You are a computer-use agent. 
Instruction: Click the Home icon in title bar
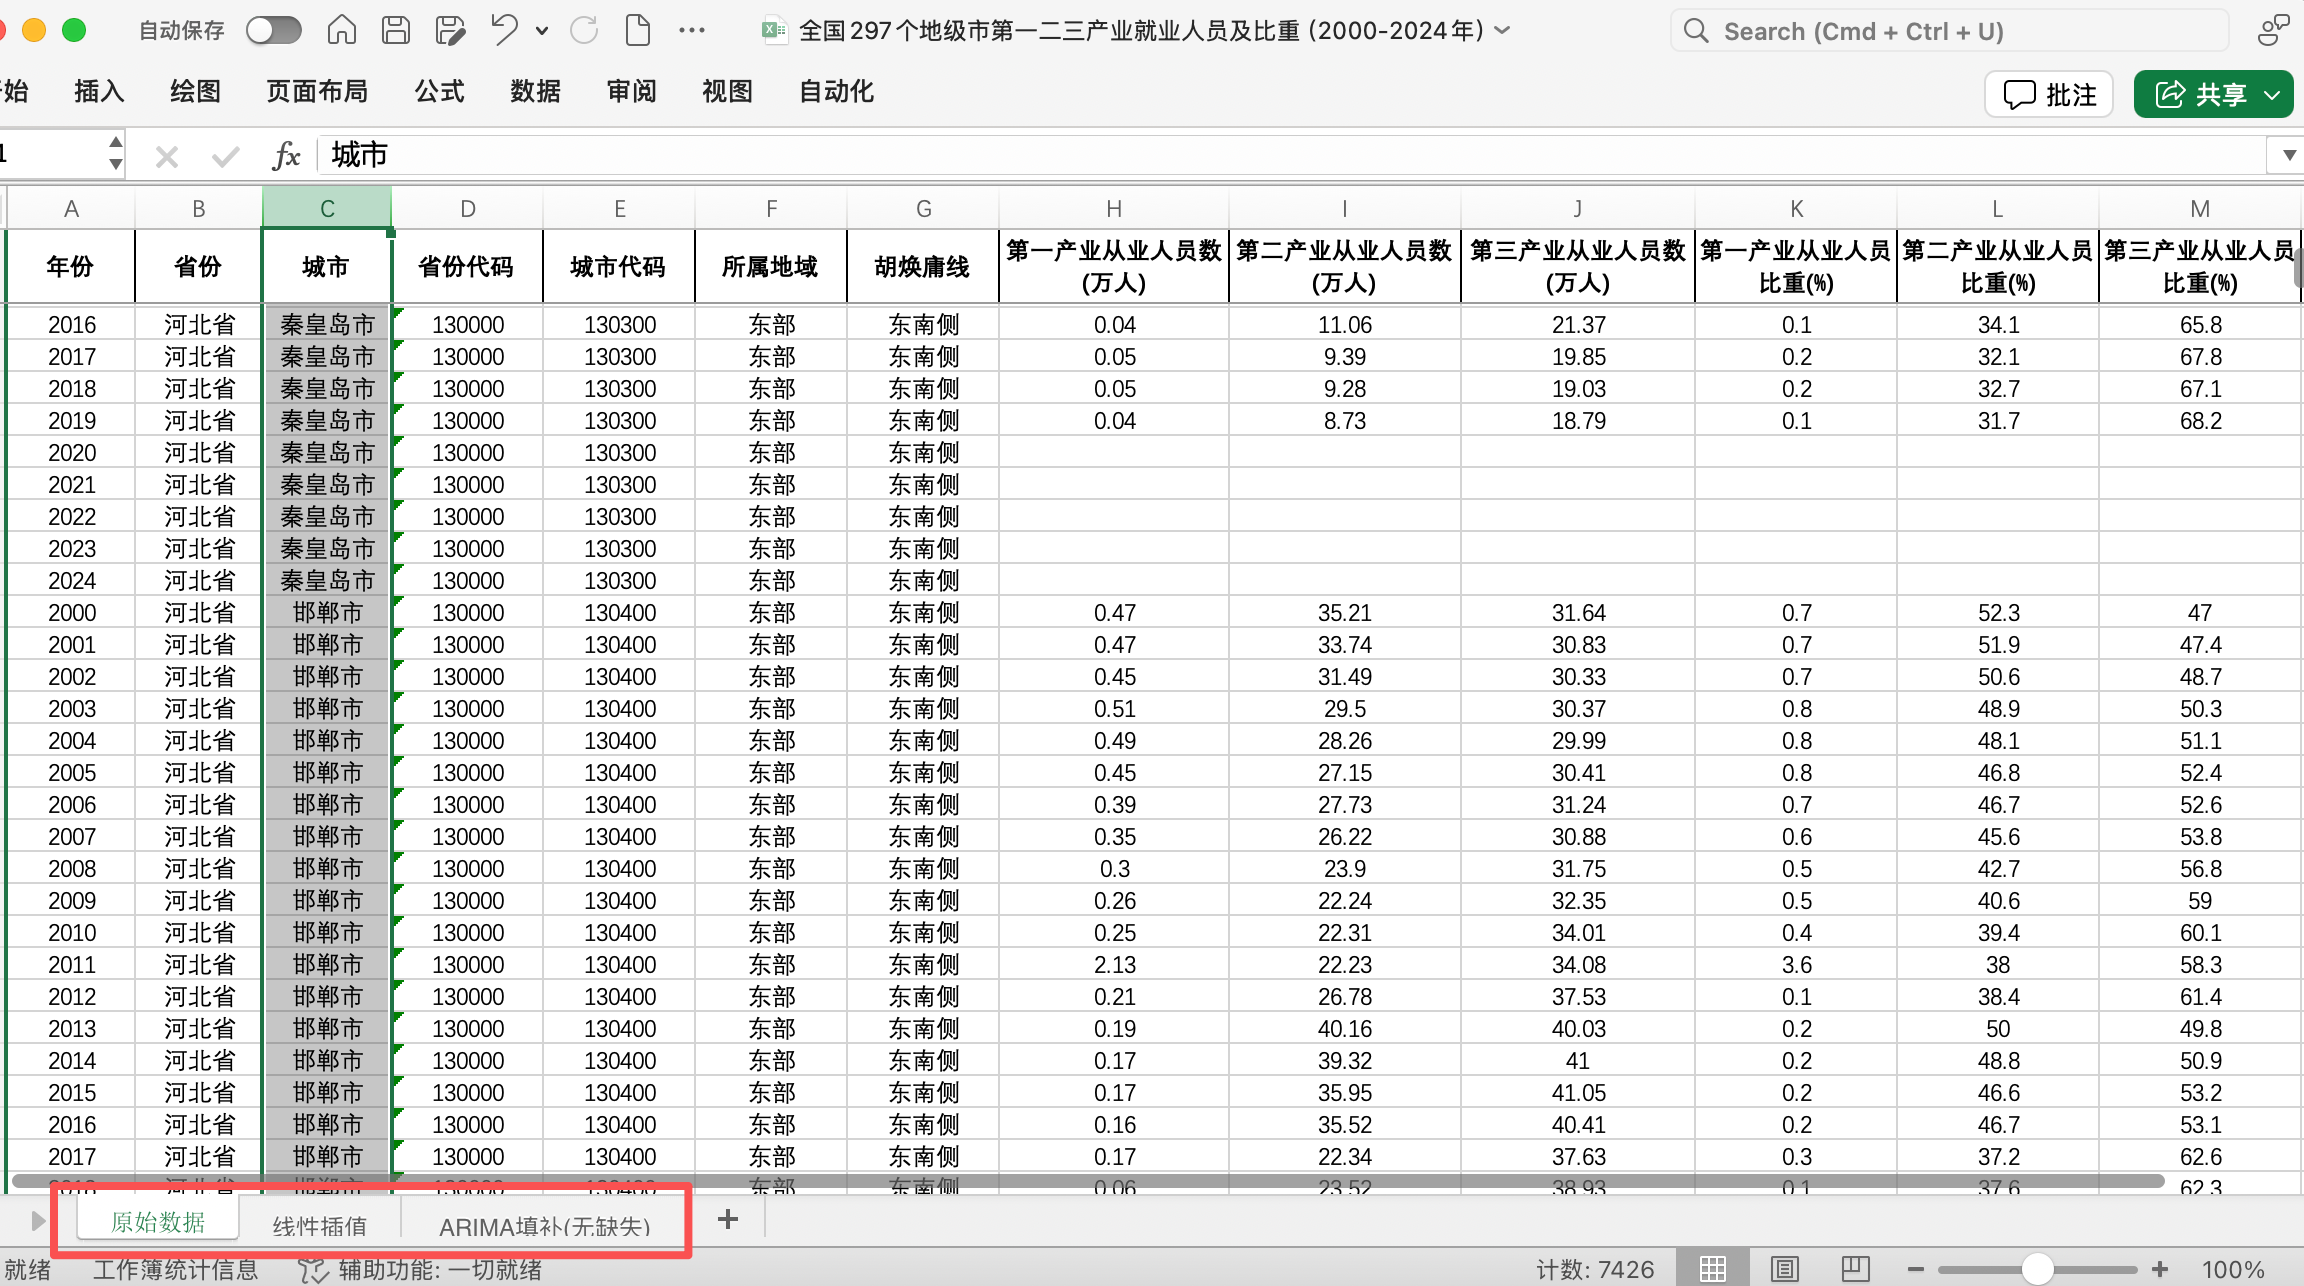coord(342,31)
